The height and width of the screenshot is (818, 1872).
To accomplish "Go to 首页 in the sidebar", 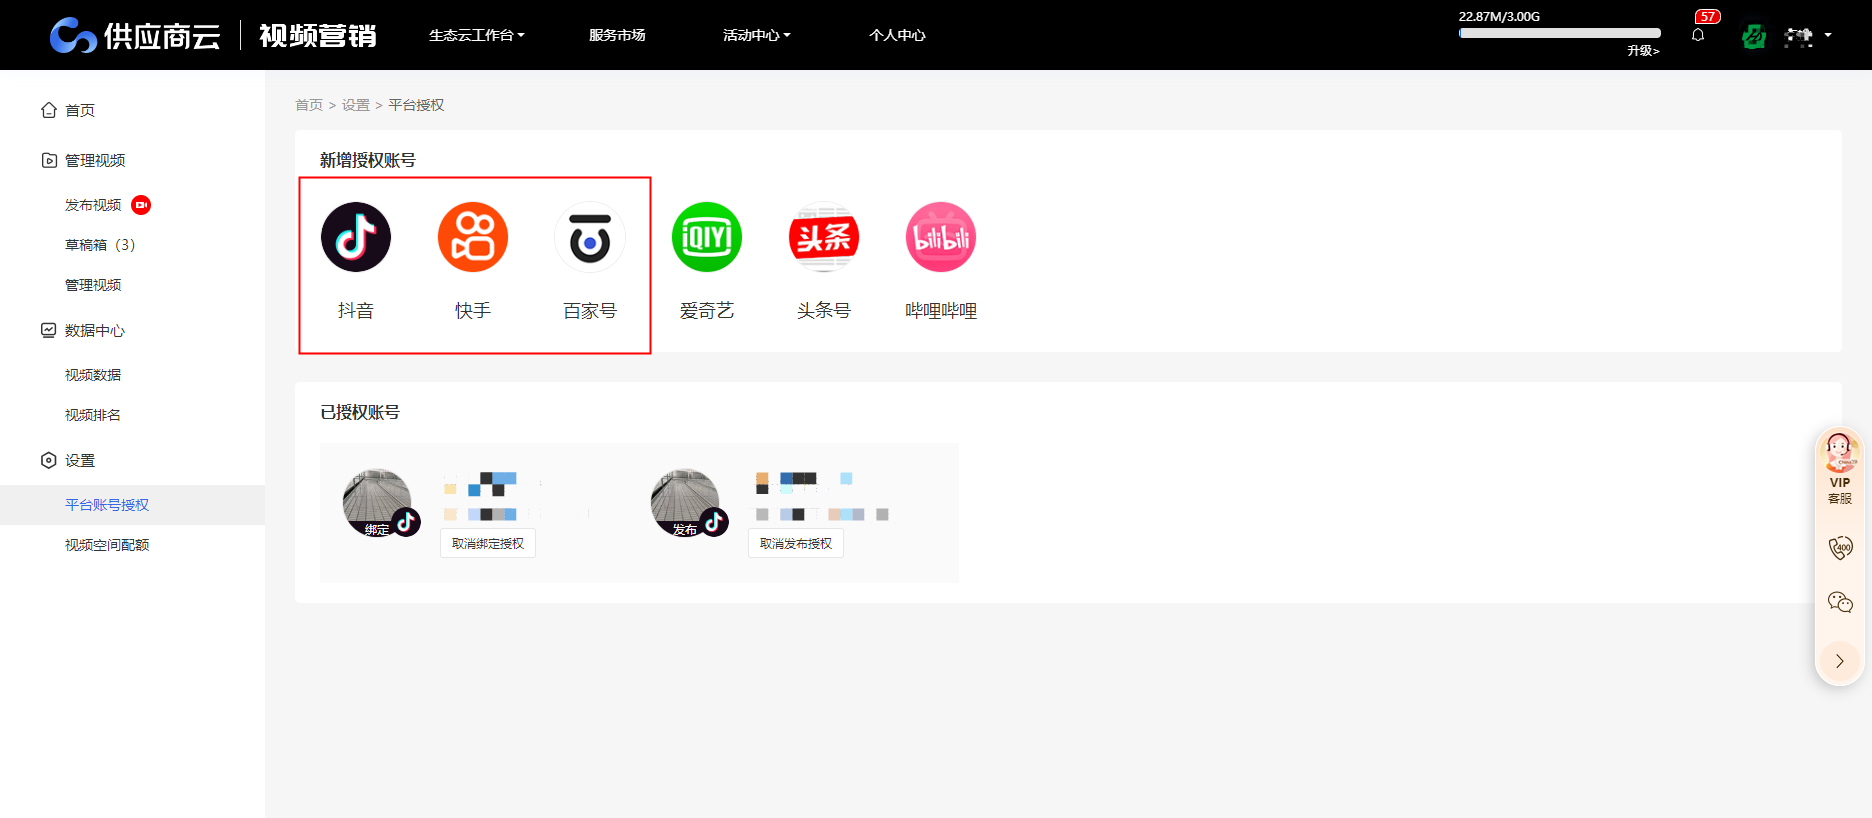I will [x=80, y=110].
